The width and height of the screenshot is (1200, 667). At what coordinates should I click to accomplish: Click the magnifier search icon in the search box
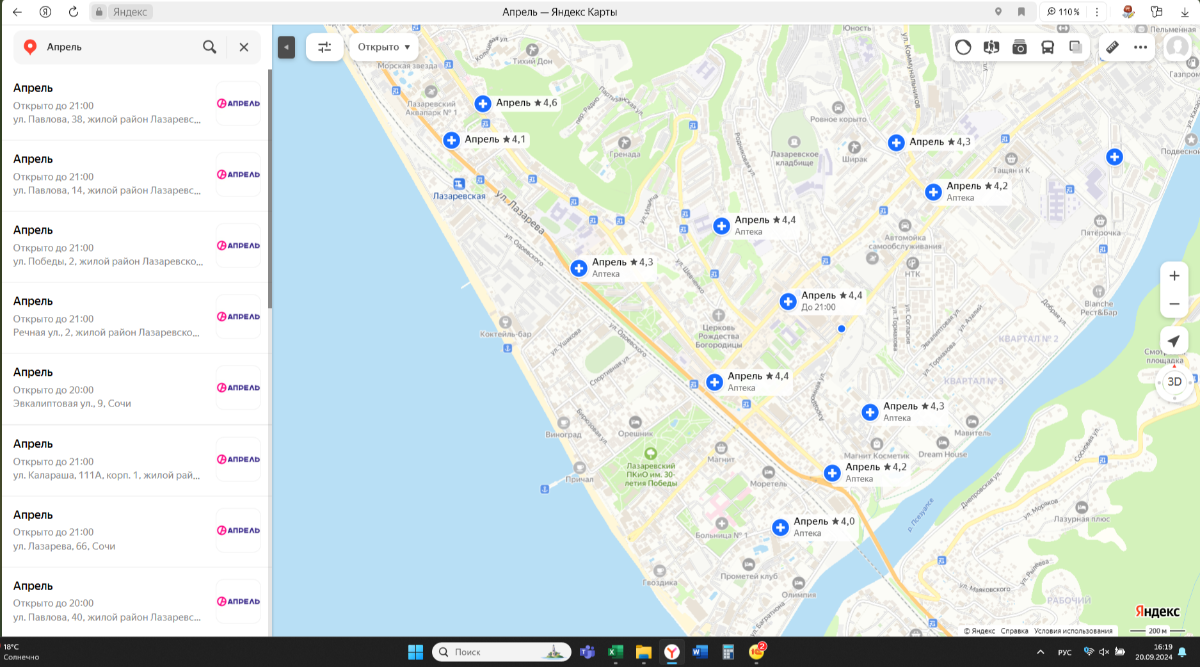209,47
